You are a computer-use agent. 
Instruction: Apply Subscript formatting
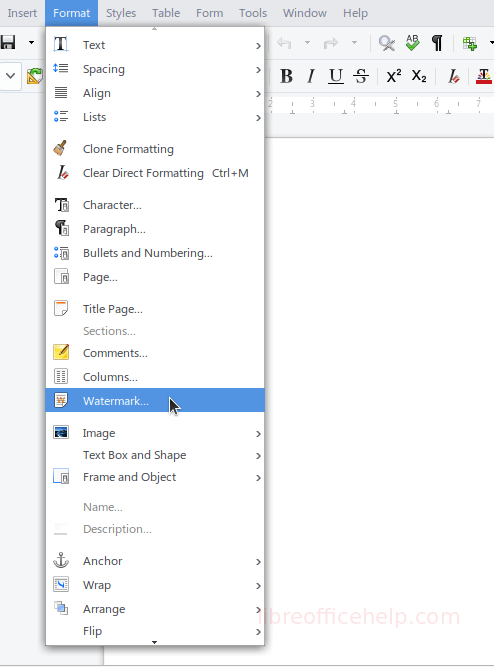(419, 77)
